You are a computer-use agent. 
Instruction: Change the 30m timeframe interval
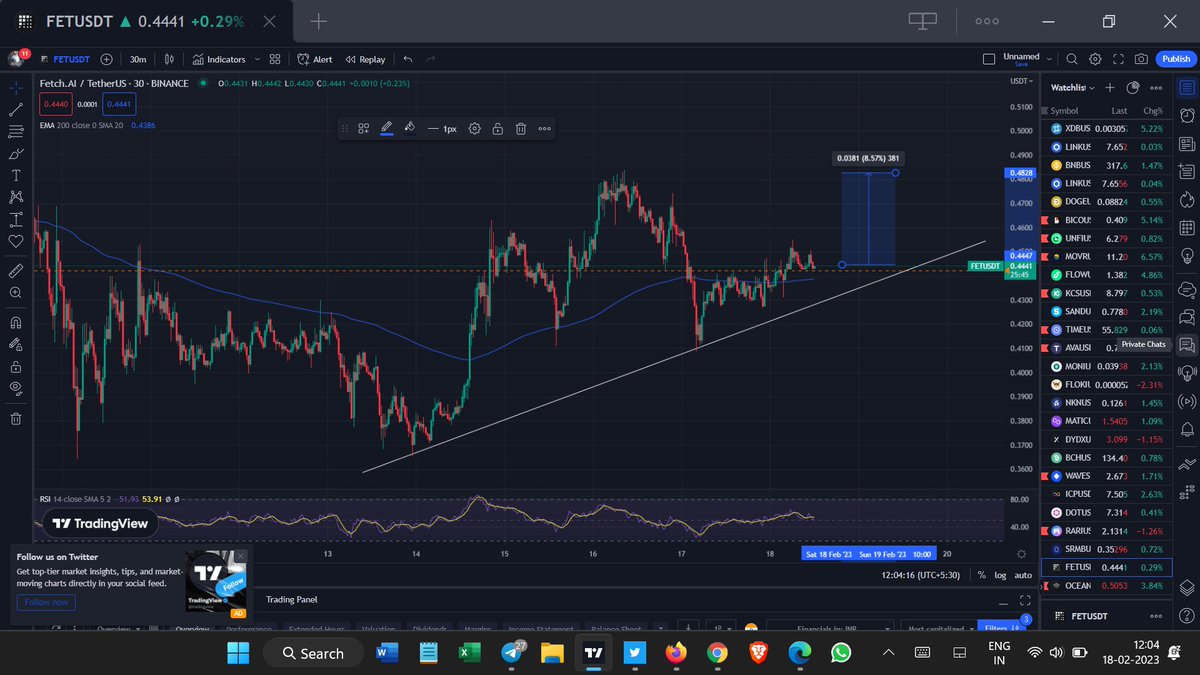(138, 59)
